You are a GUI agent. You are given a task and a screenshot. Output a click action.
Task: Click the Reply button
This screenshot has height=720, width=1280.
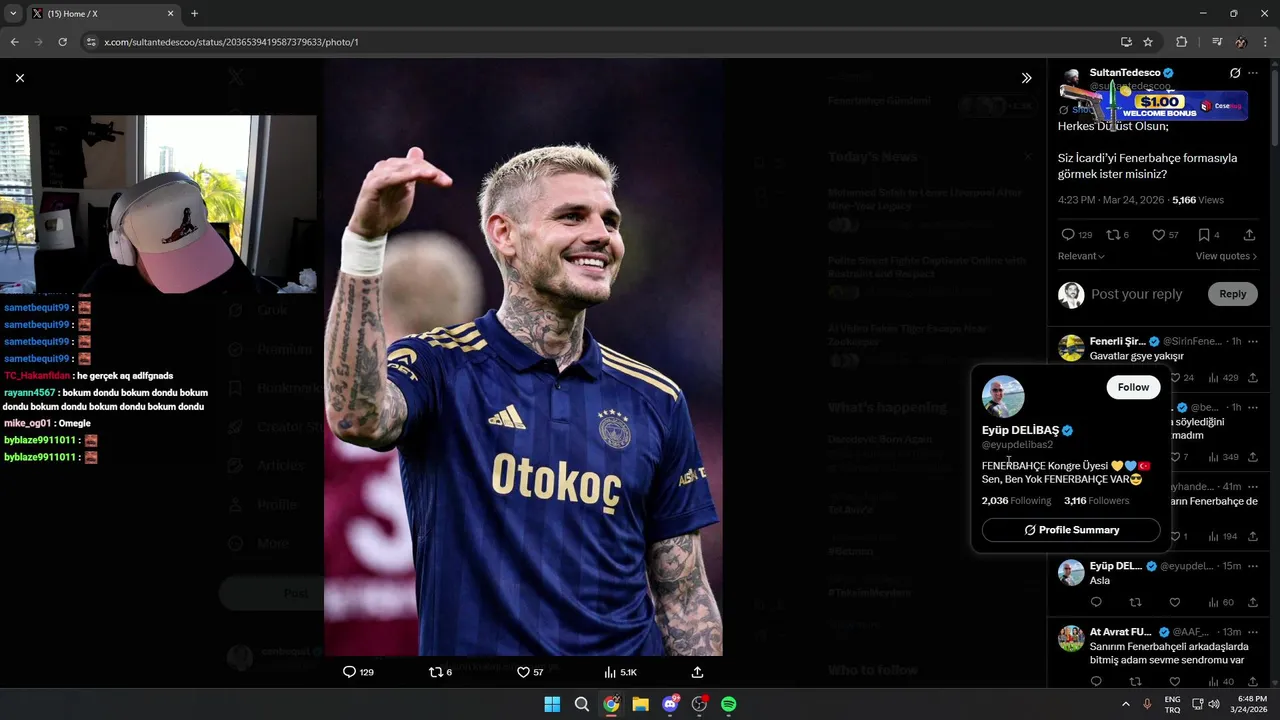click(x=1233, y=294)
